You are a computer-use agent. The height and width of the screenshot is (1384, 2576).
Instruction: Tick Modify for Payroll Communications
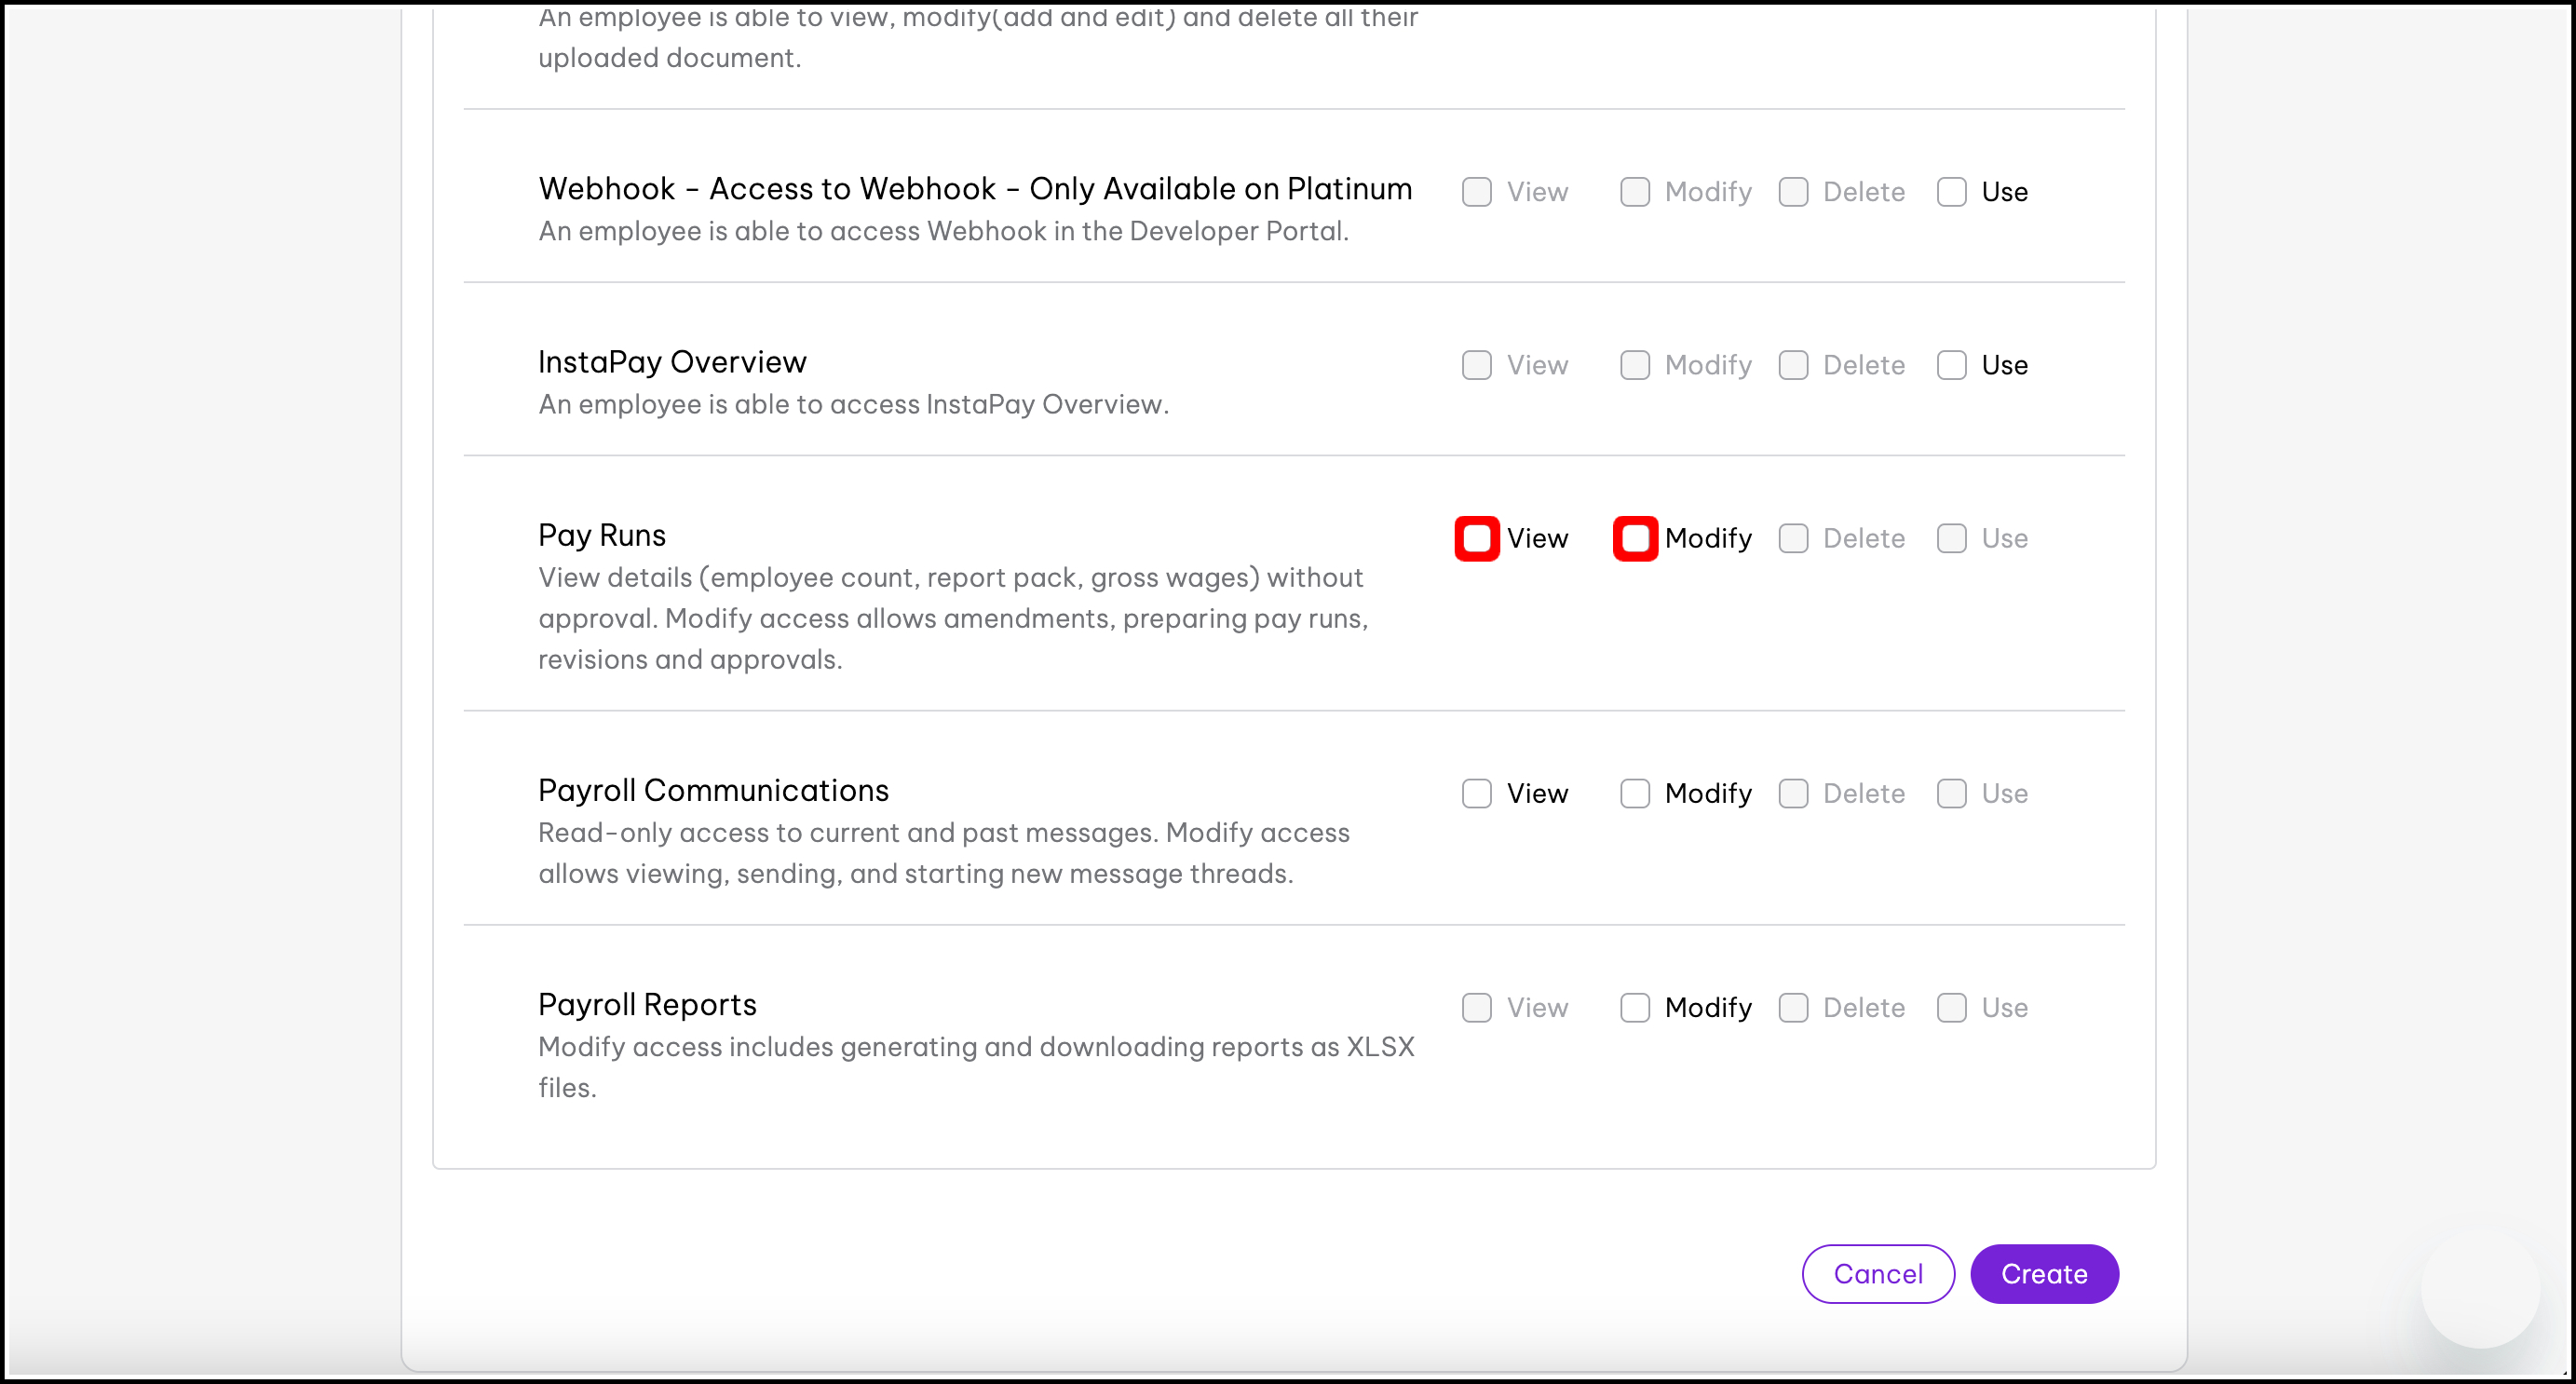pos(1634,794)
